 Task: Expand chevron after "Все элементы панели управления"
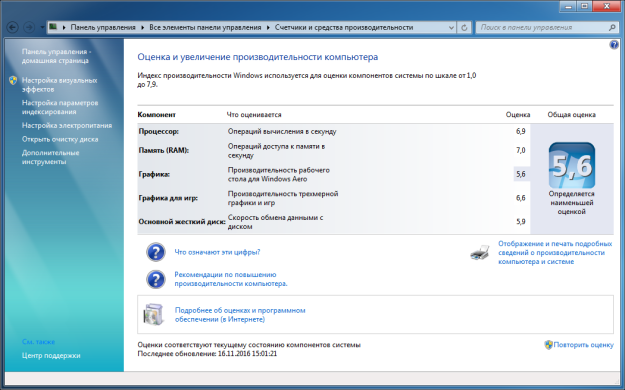(x=268, y=28)
